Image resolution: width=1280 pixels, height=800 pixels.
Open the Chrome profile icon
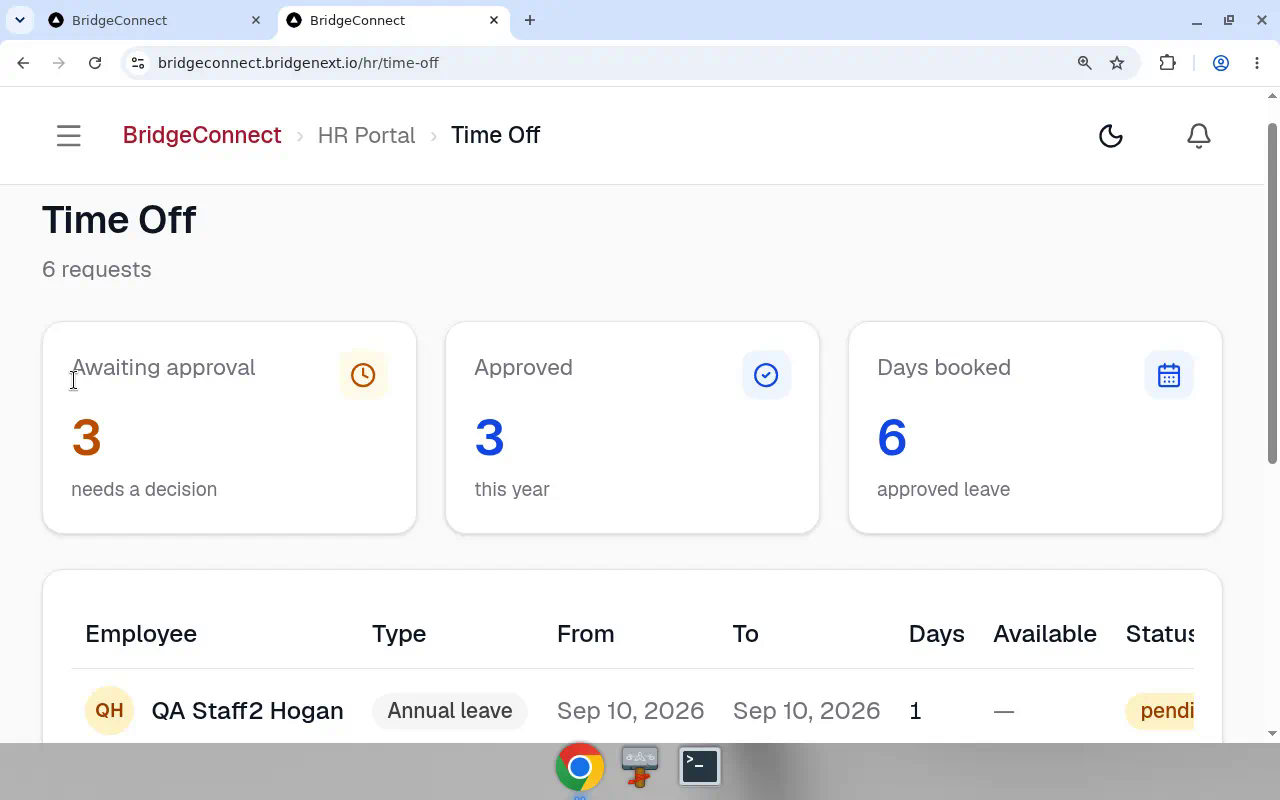1221,63
